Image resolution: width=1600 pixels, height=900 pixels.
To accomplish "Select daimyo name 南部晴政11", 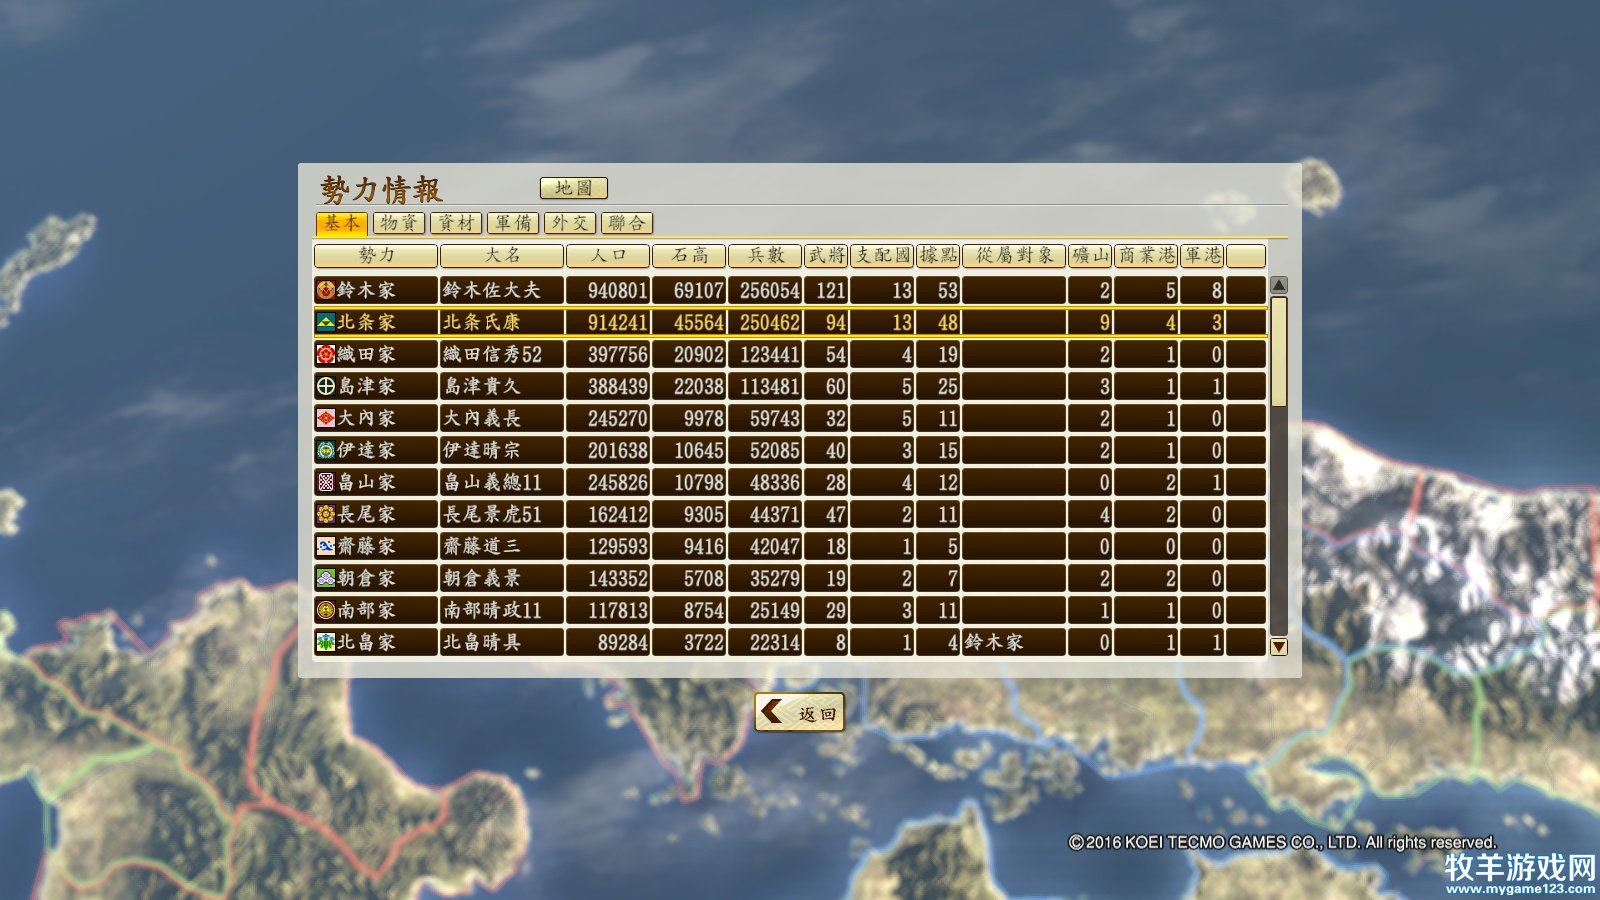I will coord(492,610).
